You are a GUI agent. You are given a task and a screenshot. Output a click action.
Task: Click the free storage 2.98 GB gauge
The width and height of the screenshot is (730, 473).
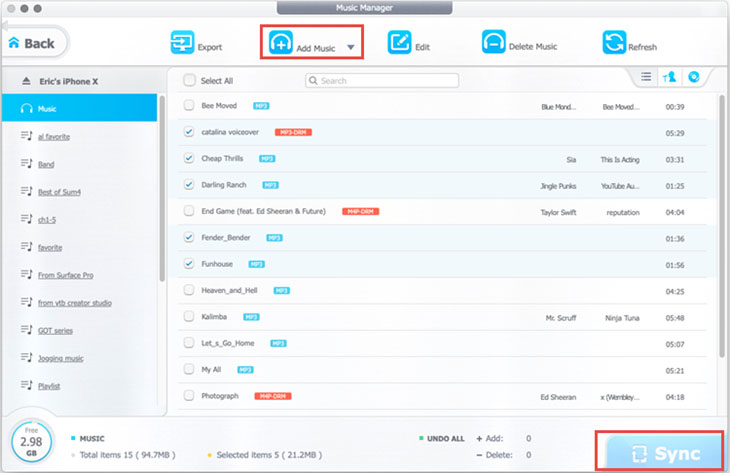(x=31, y=442)
